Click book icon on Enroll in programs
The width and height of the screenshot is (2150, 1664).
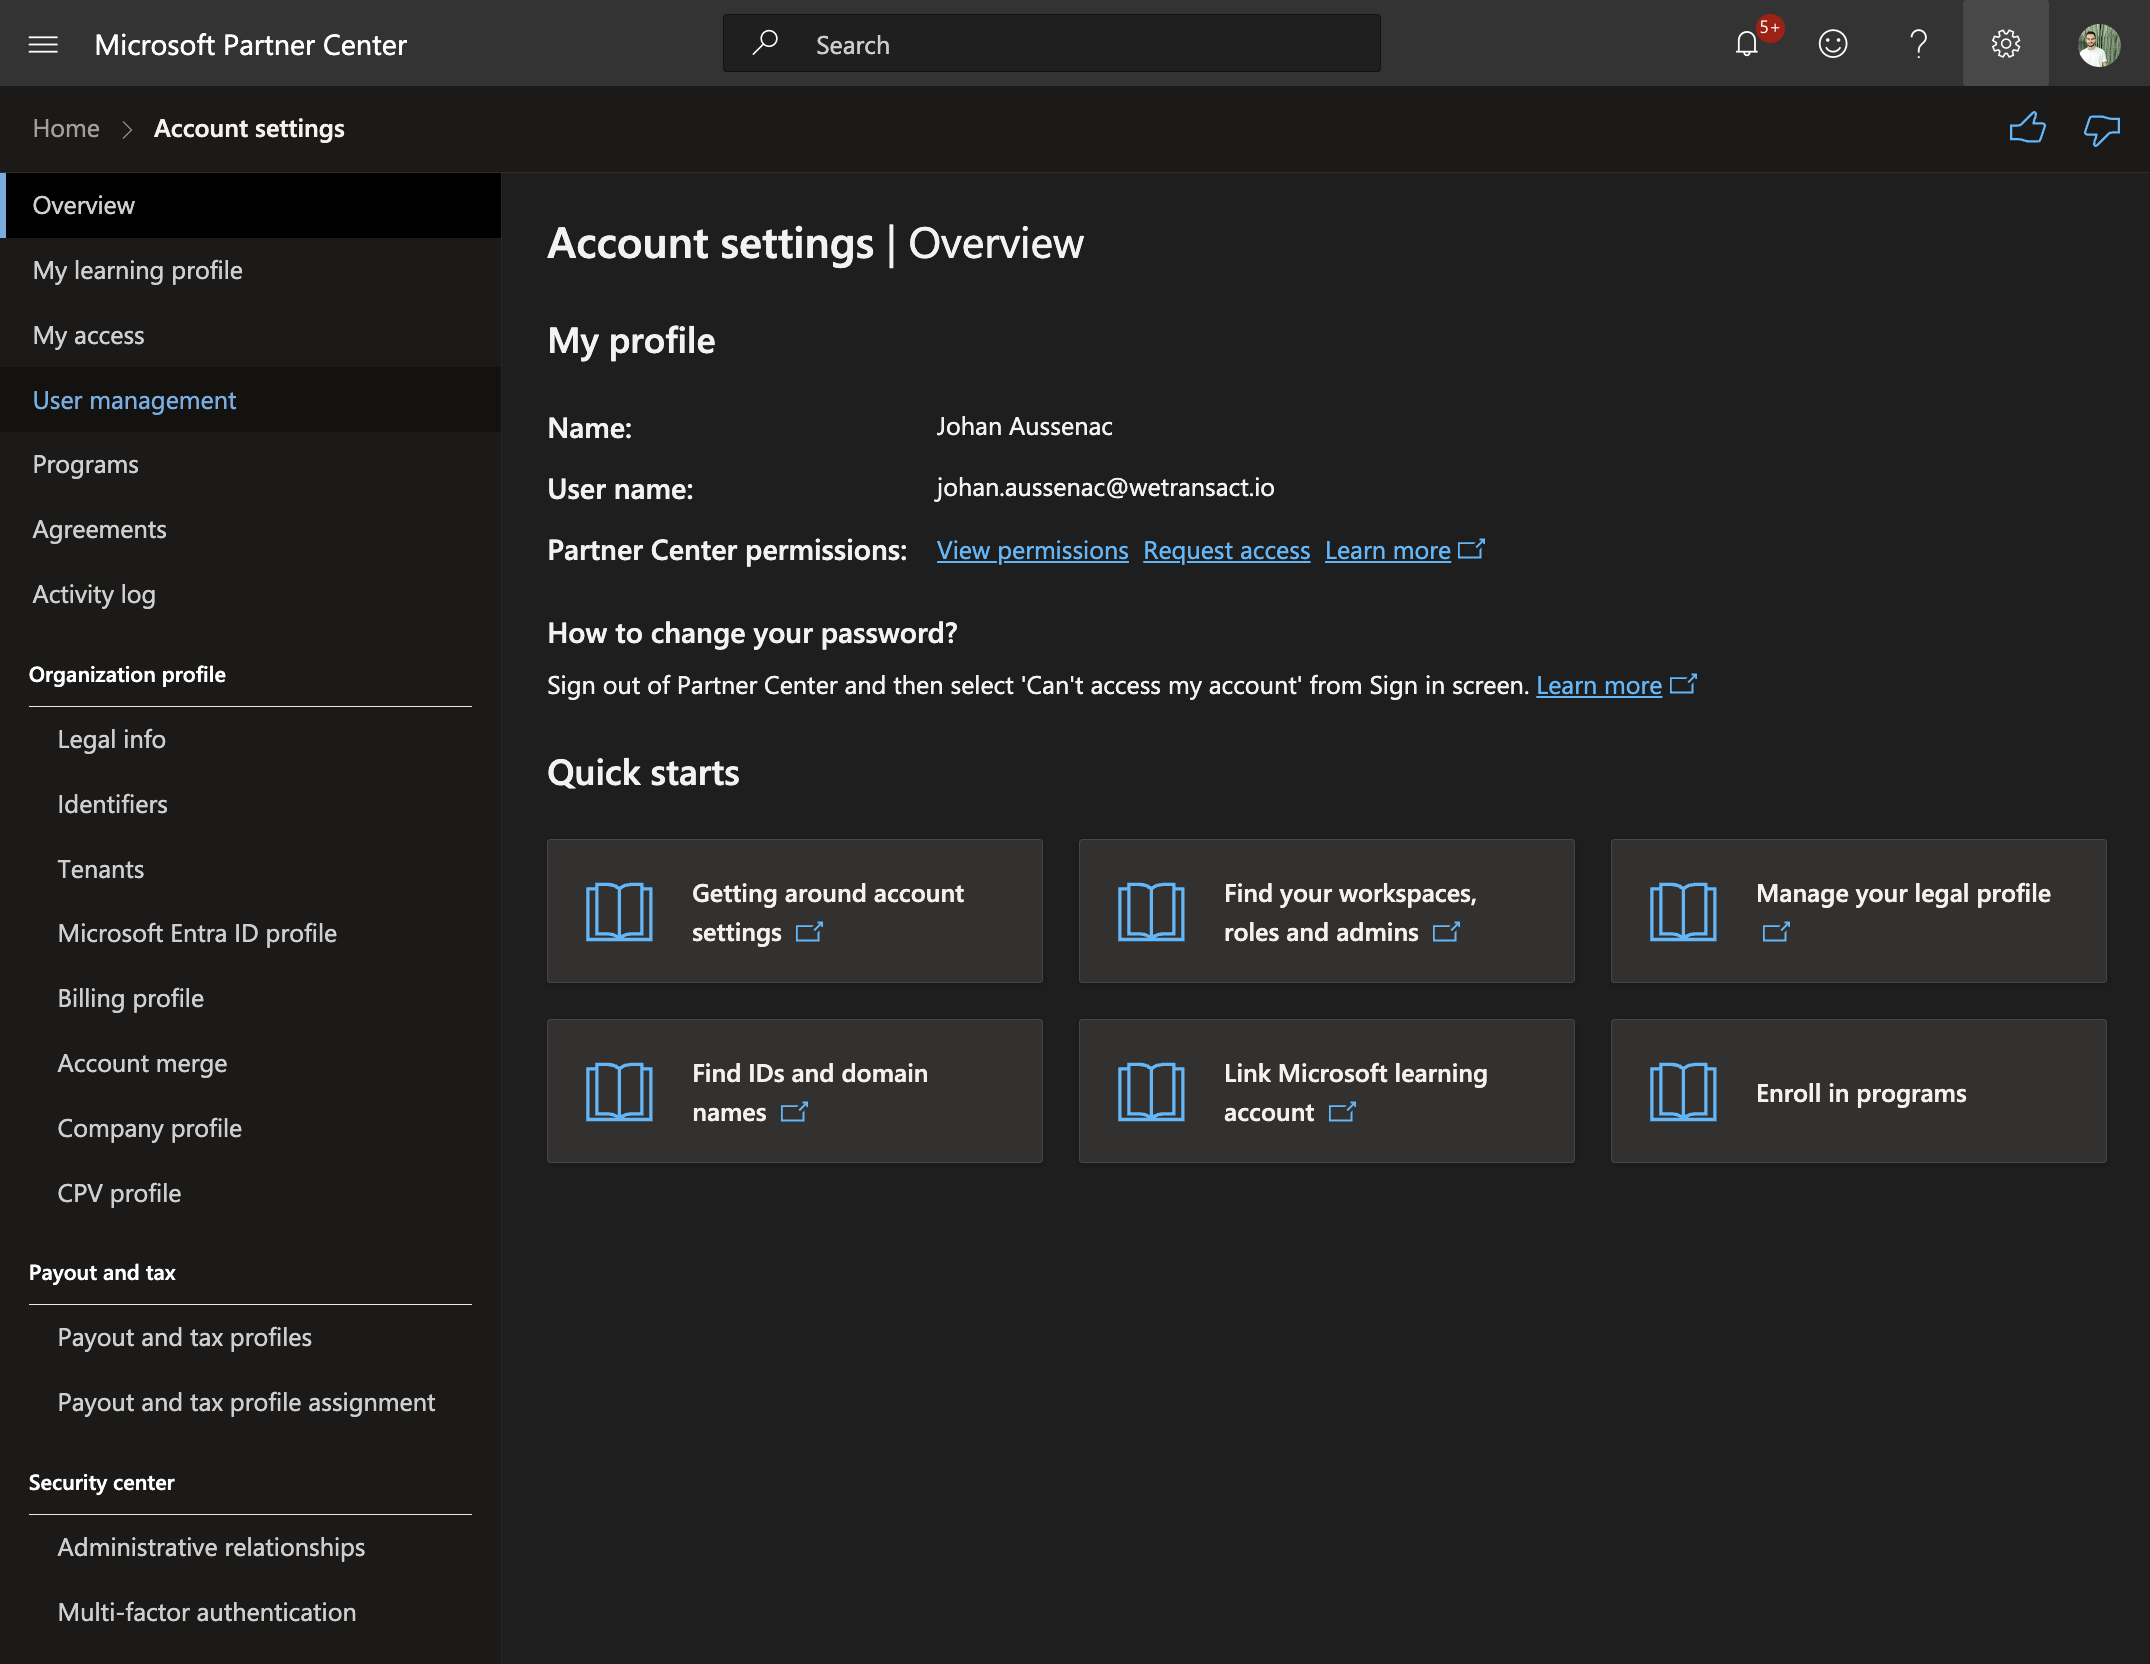click(1683, 1091)
